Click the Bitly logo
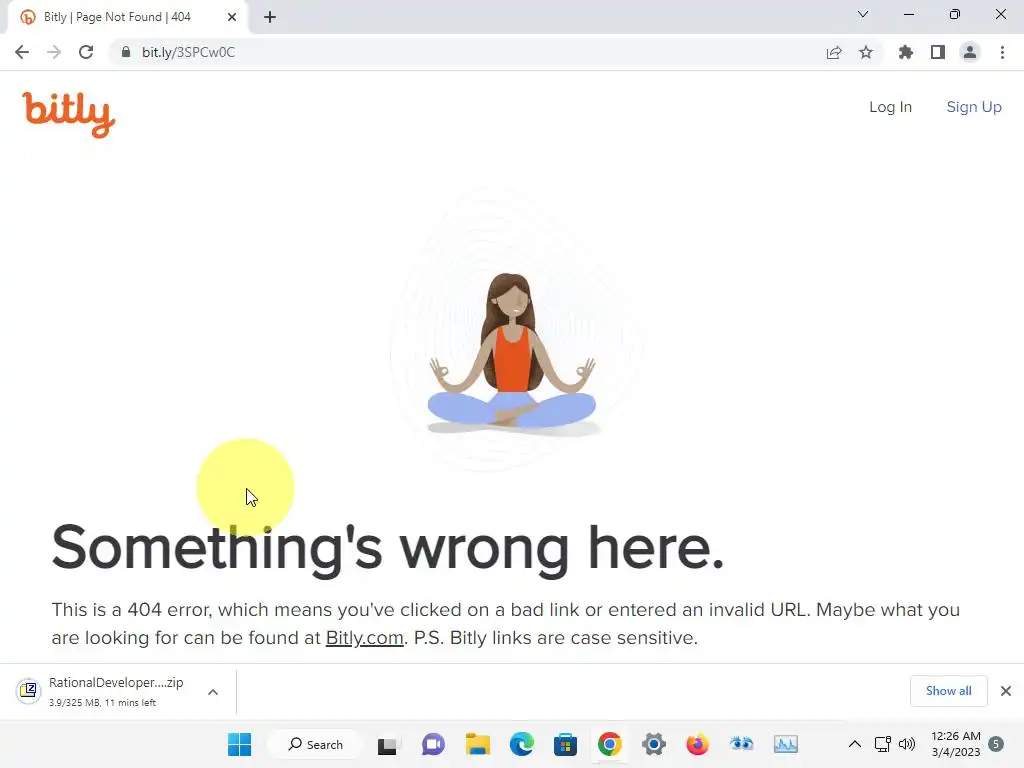 click(x=69, y=114)
